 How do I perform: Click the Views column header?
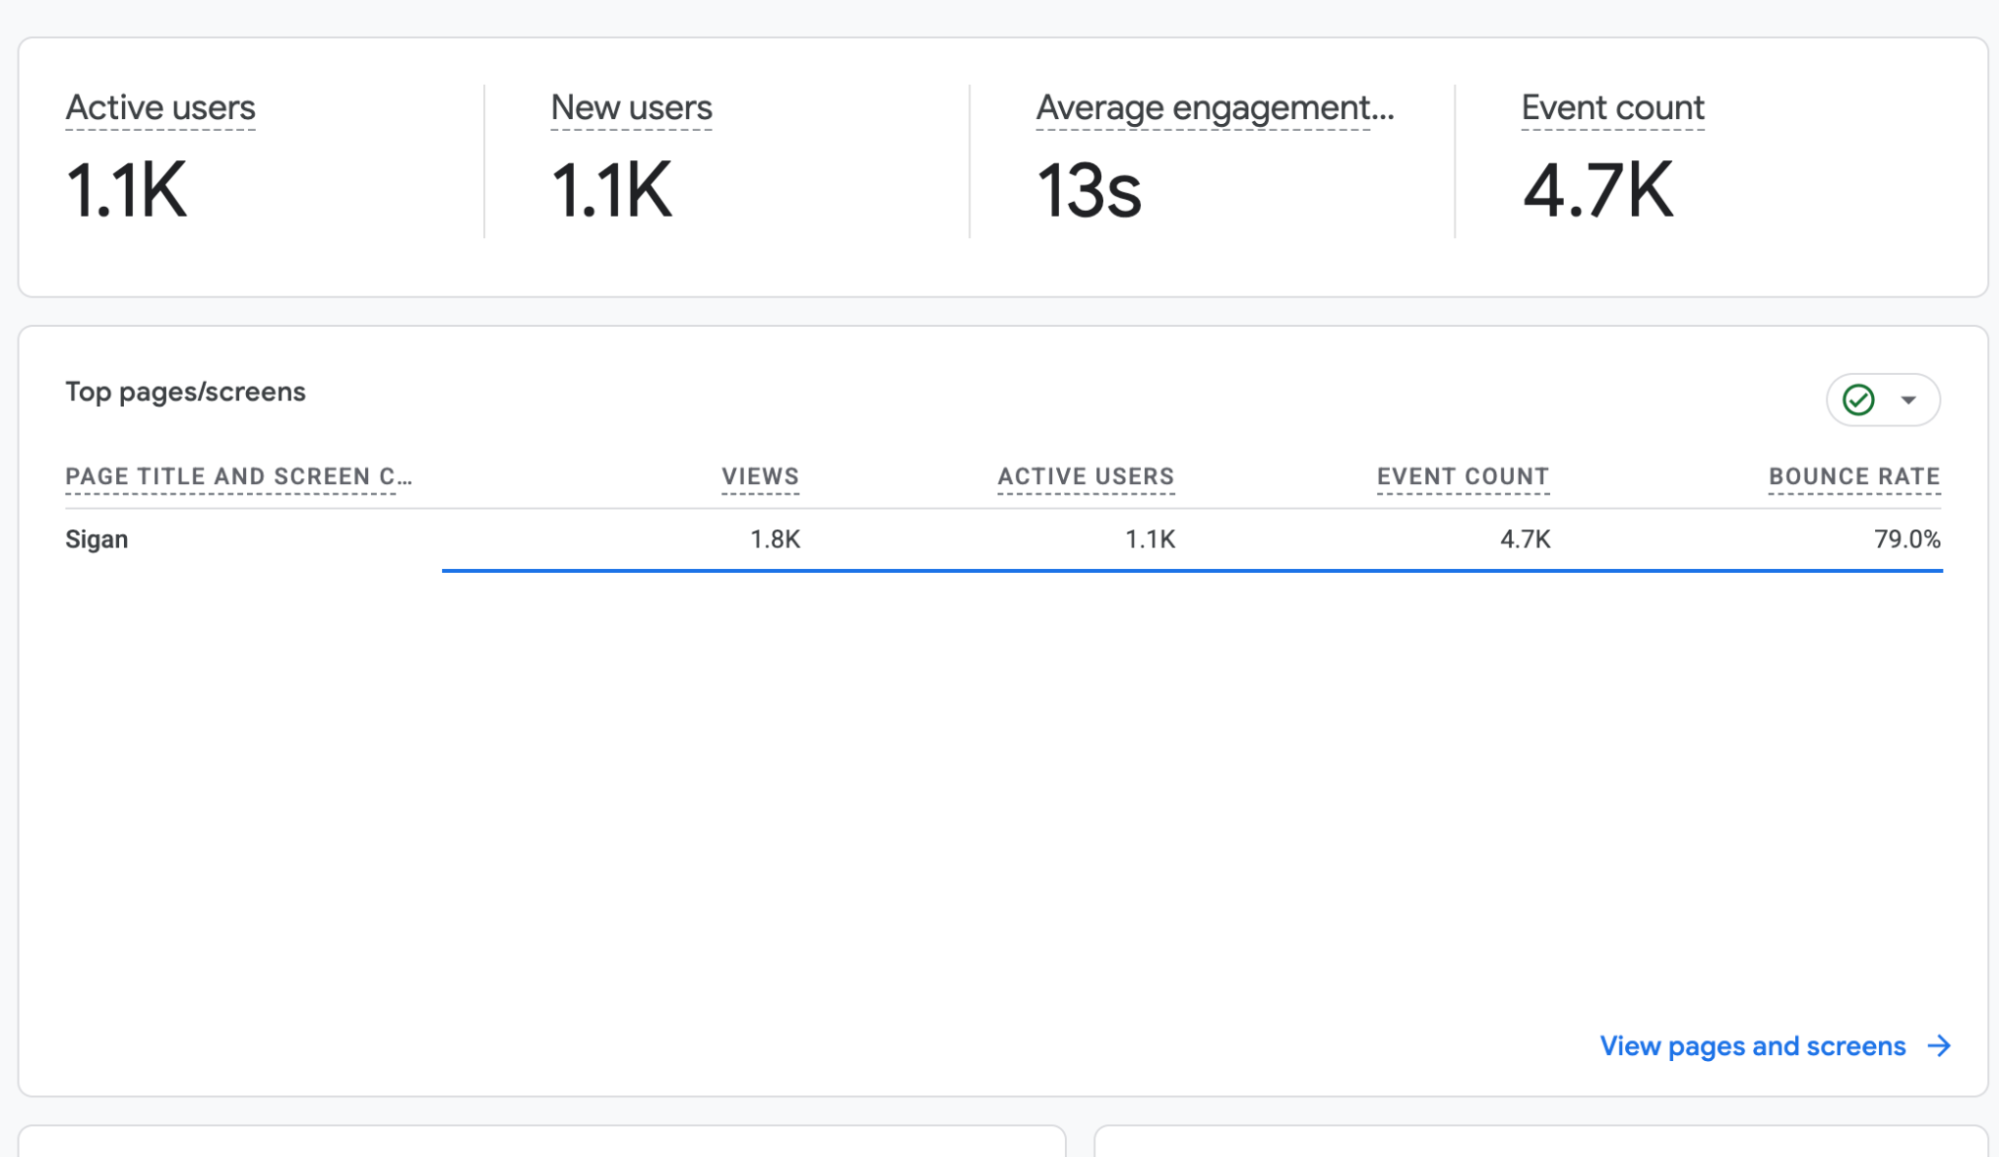[760, 477]
